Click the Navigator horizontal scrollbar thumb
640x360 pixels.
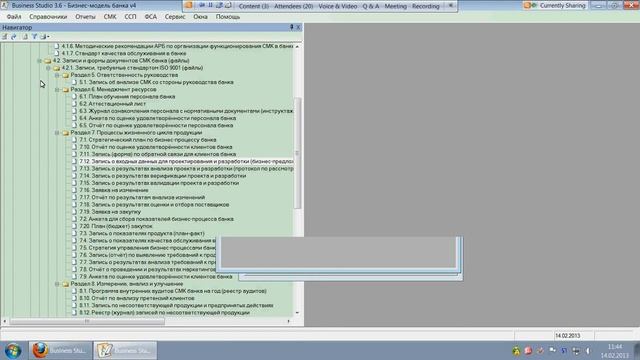click(87, 322)
